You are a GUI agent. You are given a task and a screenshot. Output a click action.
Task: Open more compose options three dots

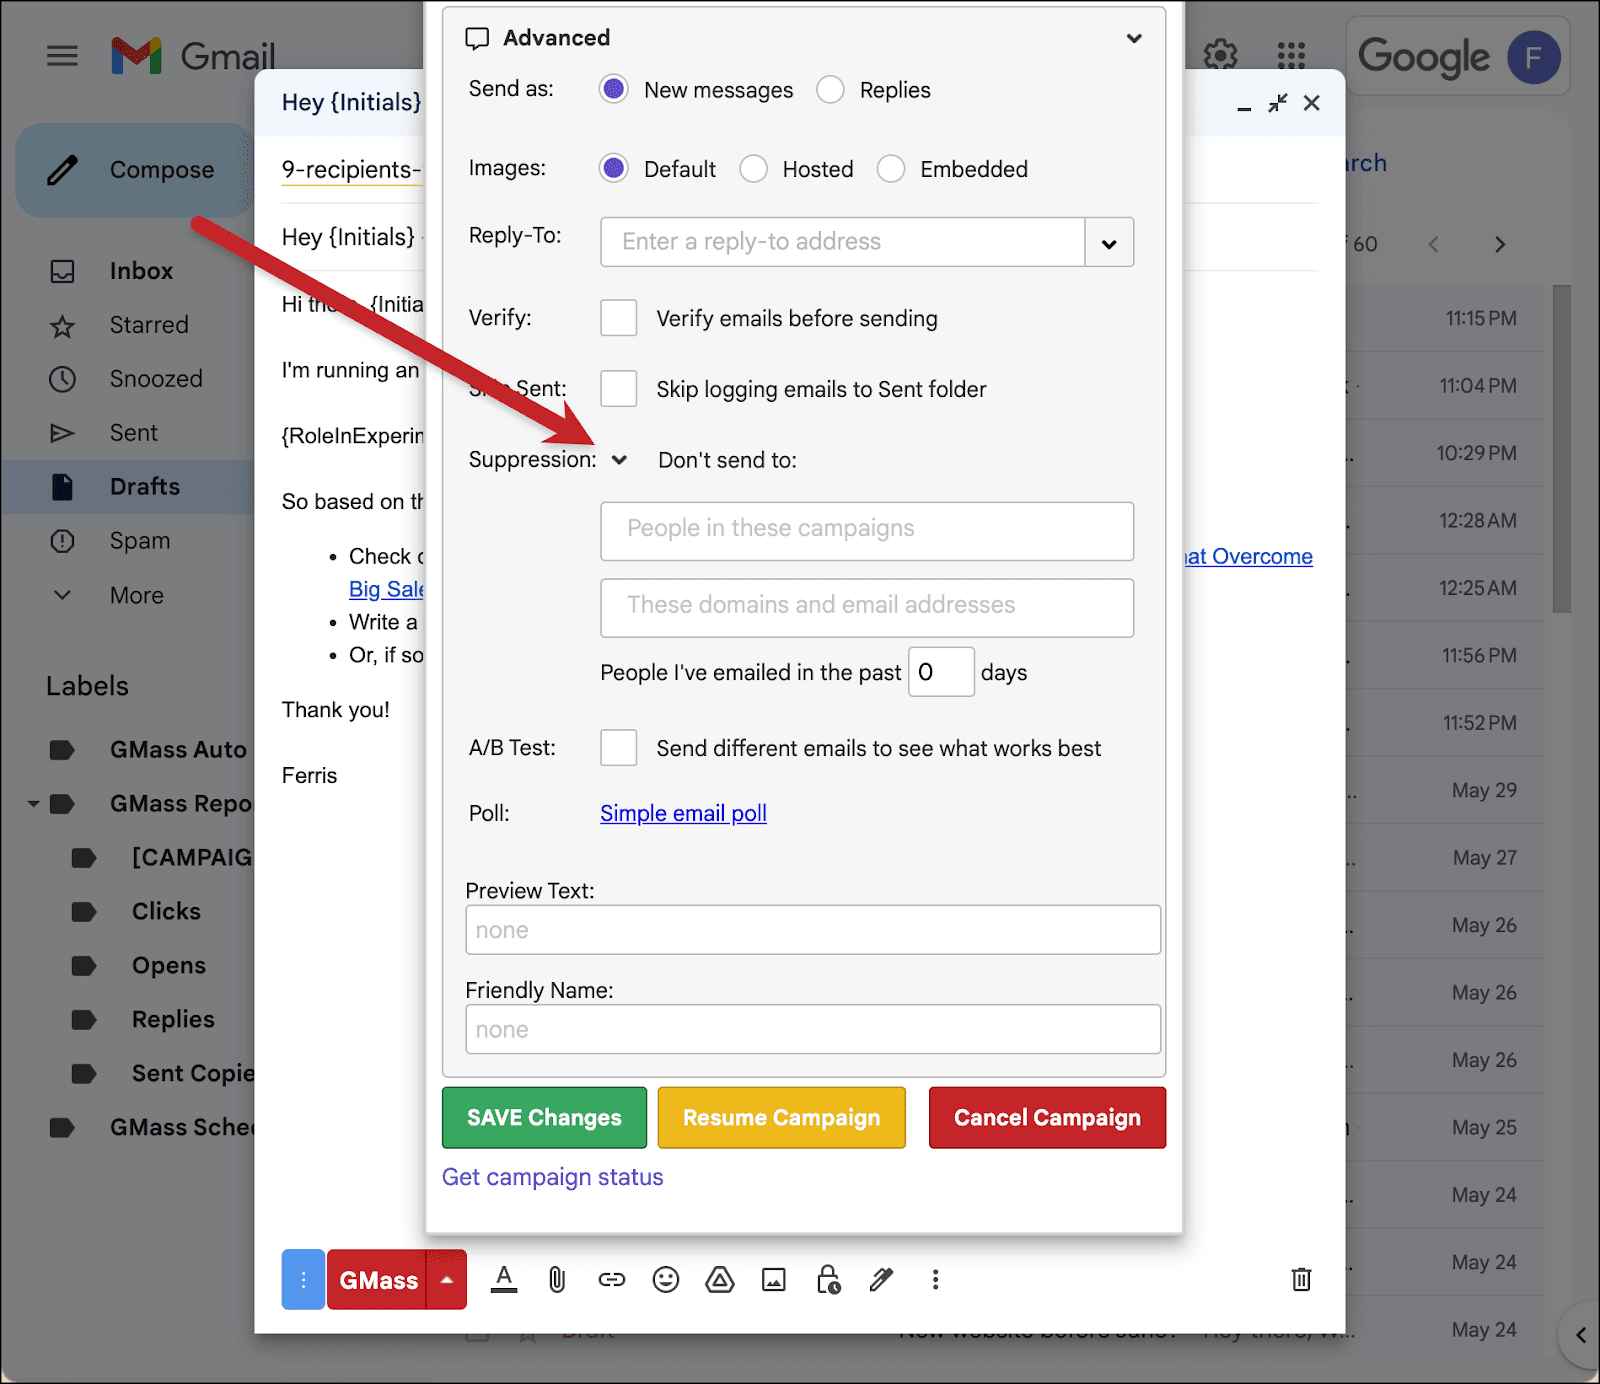935,1279
